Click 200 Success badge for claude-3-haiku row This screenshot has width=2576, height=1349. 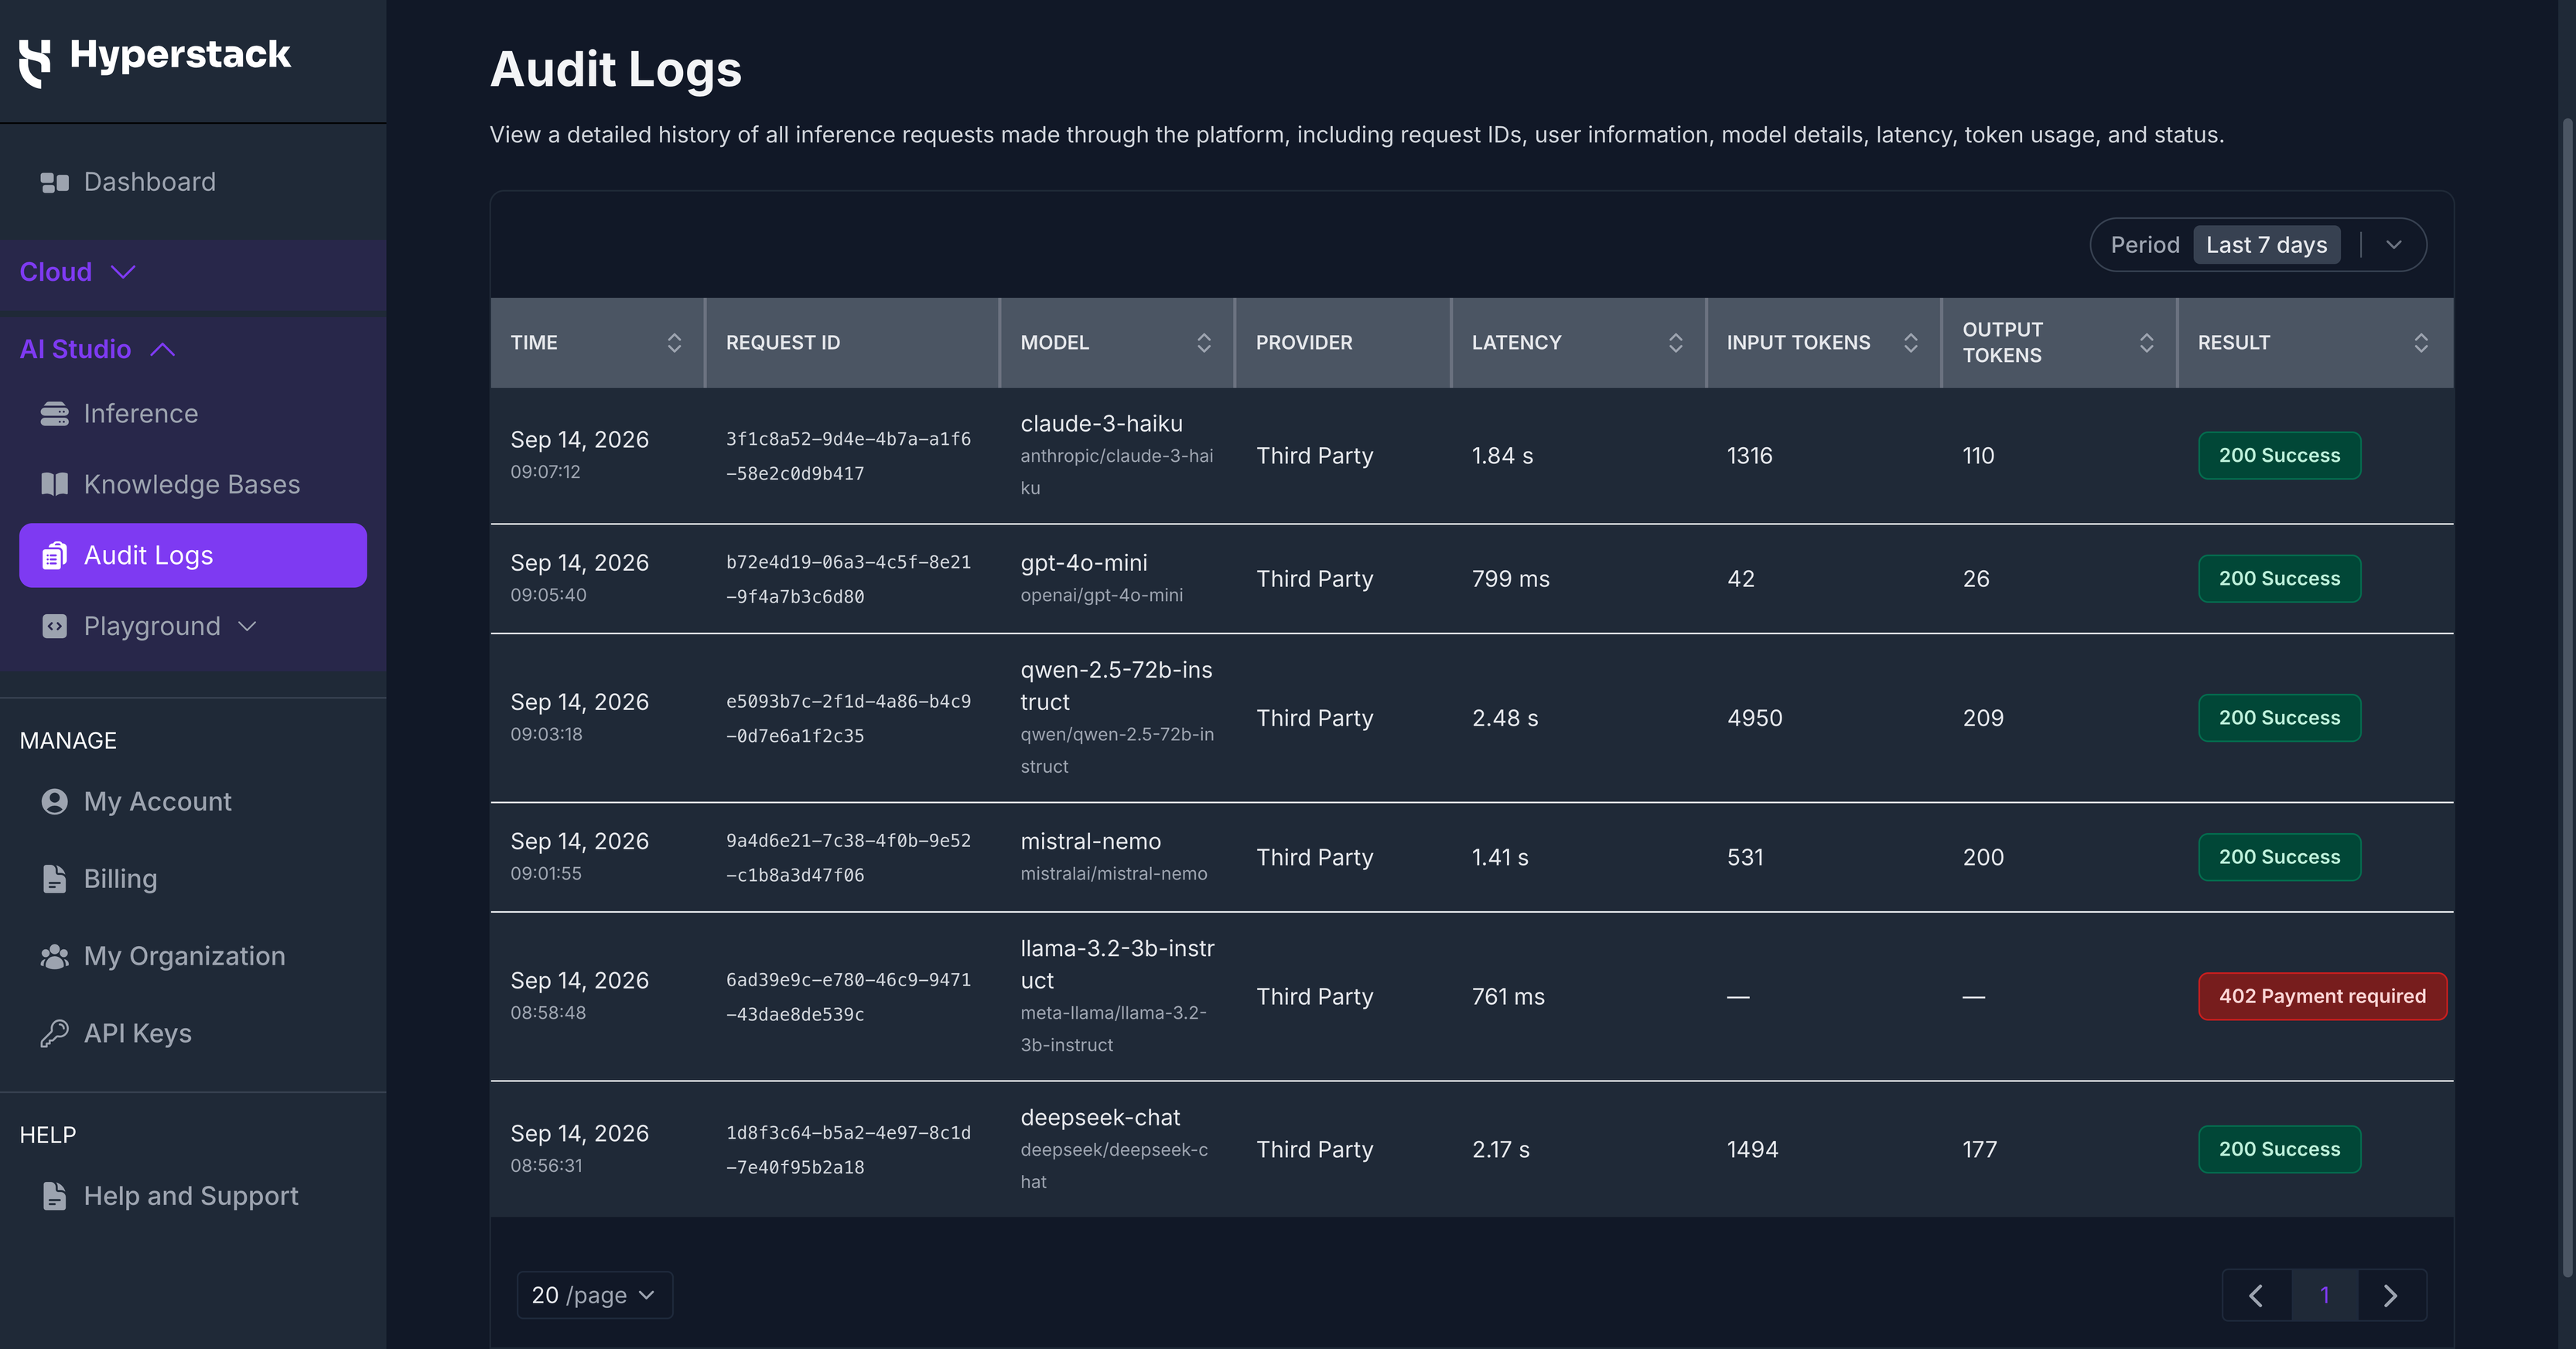point(2279,455)
